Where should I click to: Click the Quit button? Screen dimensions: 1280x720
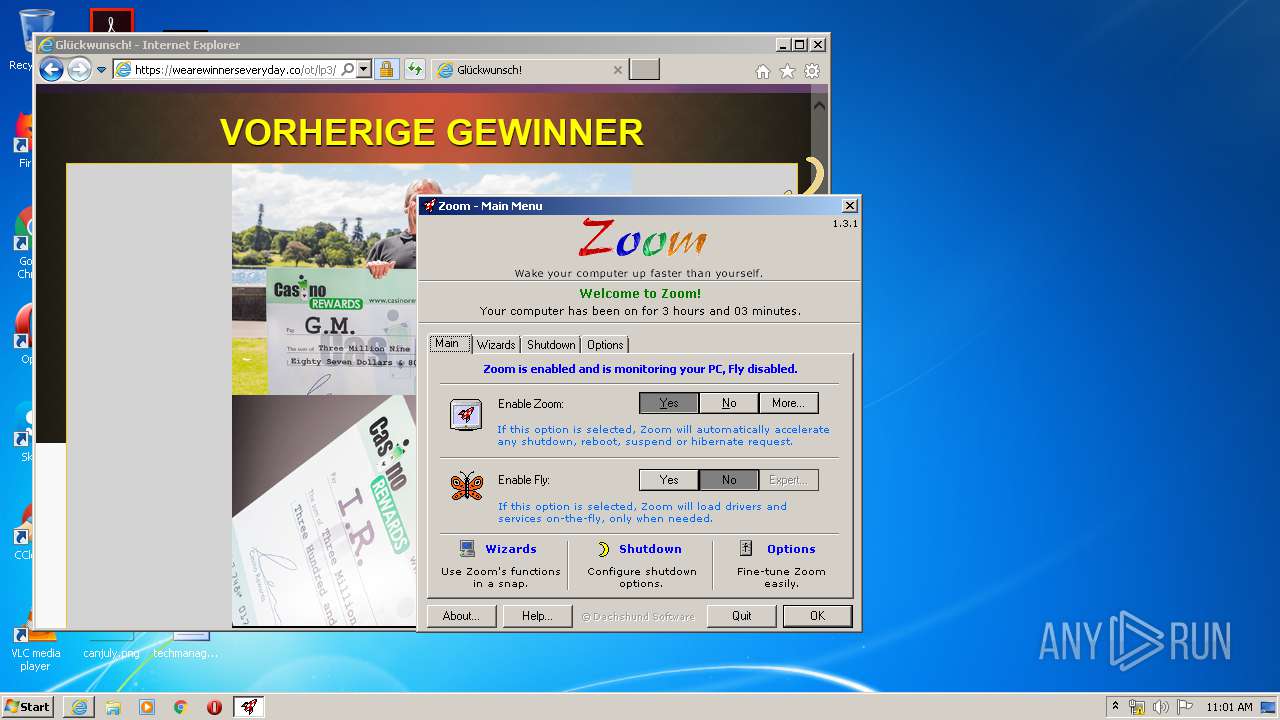click(741, 616)
